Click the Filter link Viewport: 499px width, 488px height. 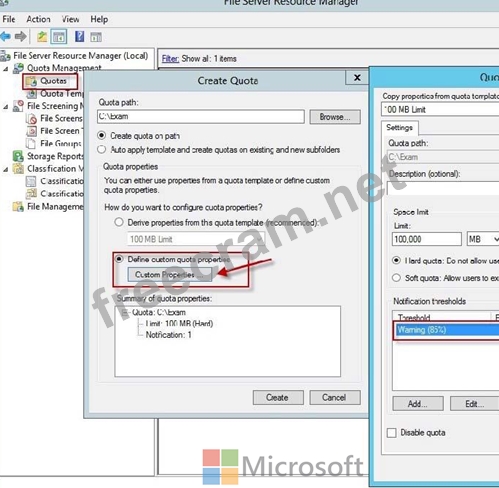(170, 59)
